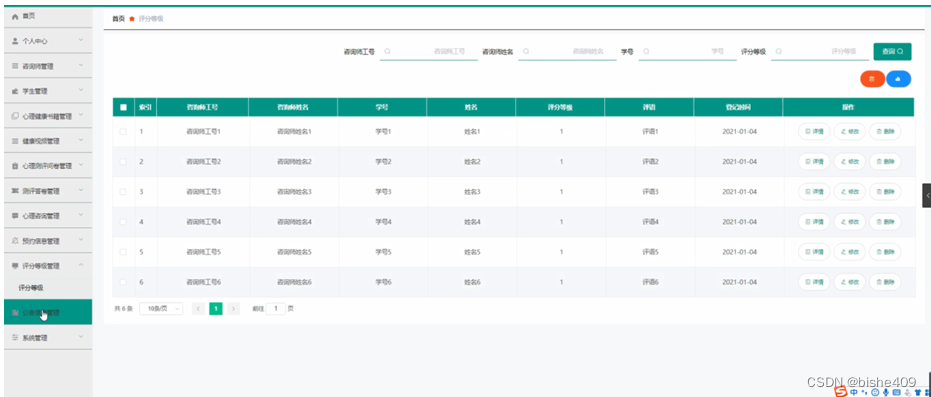931x397 pixels.
Task: Focus the 咨询师工号 search field
Action: pyautogui.click(x=429, y=52)
